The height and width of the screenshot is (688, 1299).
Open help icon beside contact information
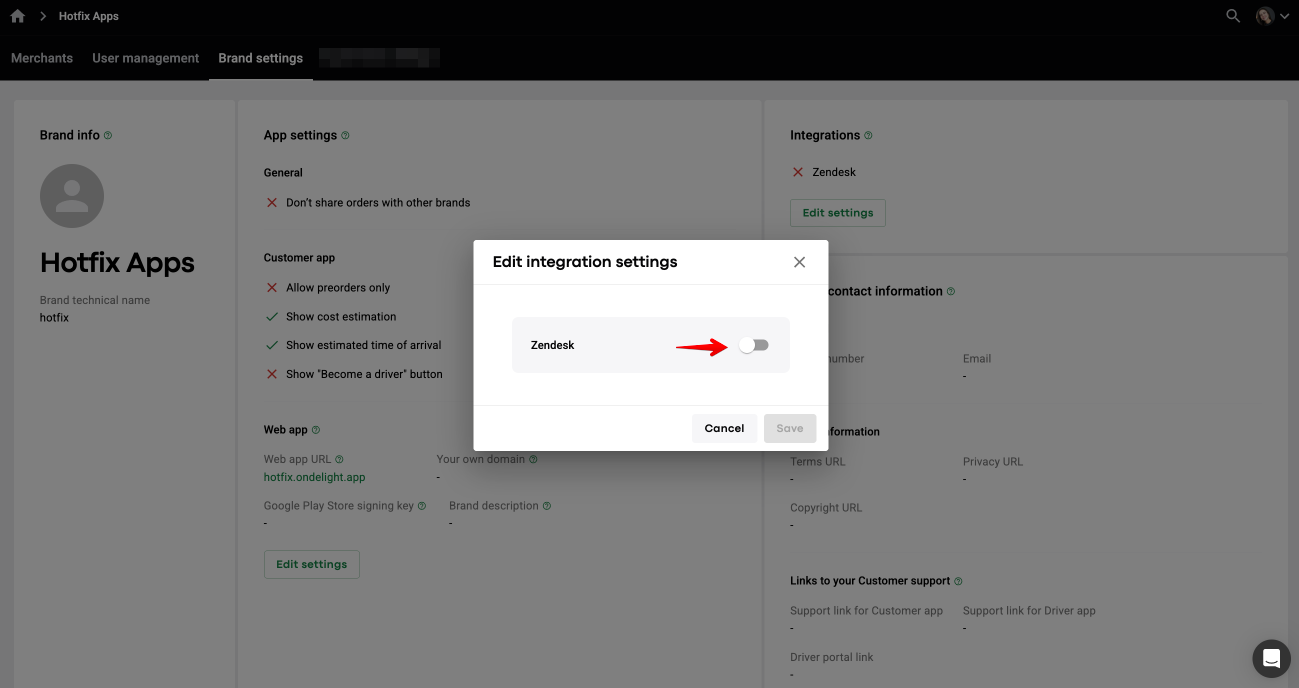point(951,291)
